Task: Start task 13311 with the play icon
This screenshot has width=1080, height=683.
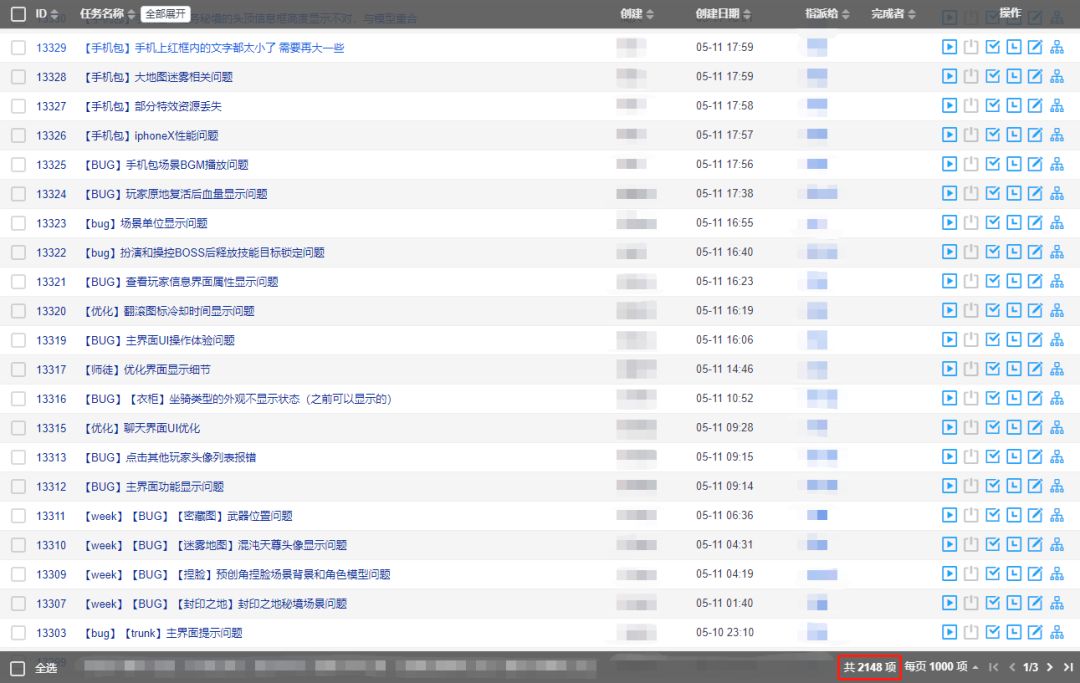Action: (949, 516)
